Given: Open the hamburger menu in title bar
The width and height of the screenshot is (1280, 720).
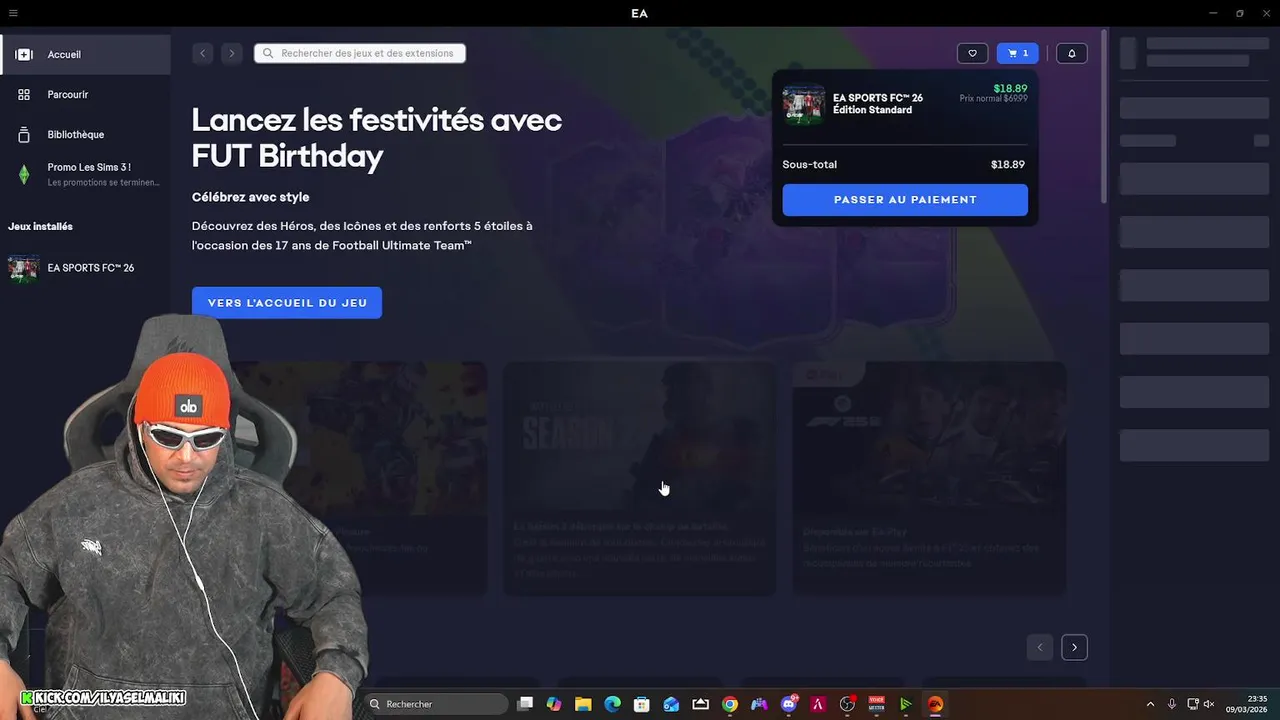Looking at the screenshot, I should click(x=13, y=13).
